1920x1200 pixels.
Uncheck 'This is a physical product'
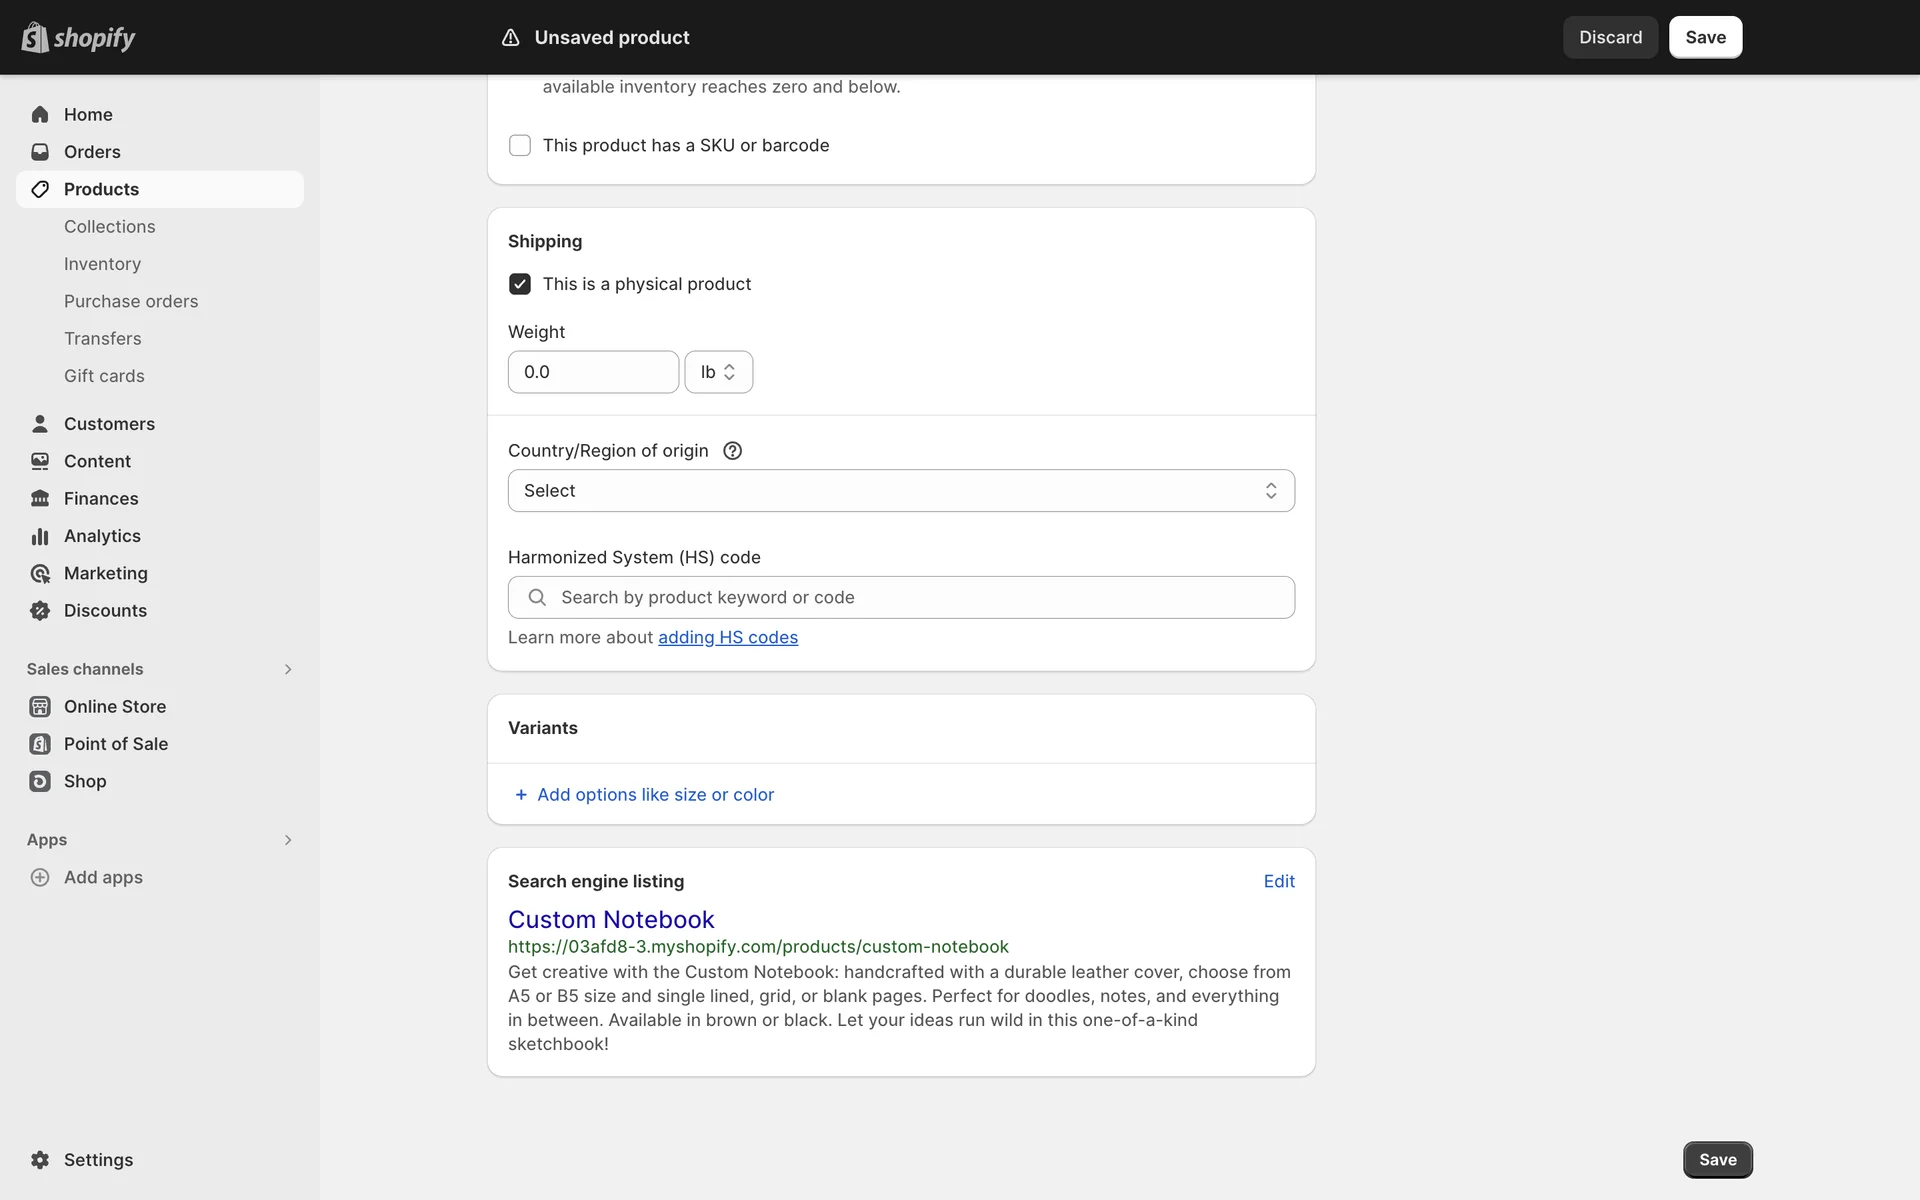520,284
